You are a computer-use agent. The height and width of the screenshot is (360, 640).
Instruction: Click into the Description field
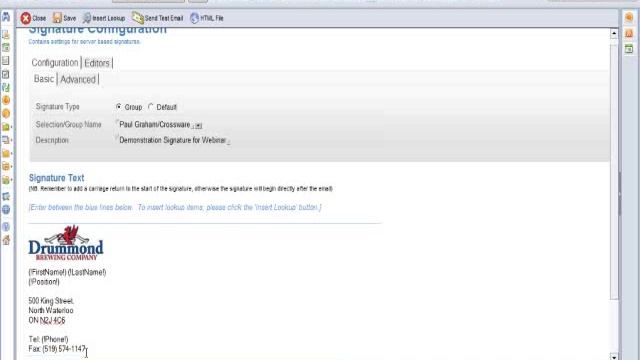pyautogui.click(x=173, y=140)
